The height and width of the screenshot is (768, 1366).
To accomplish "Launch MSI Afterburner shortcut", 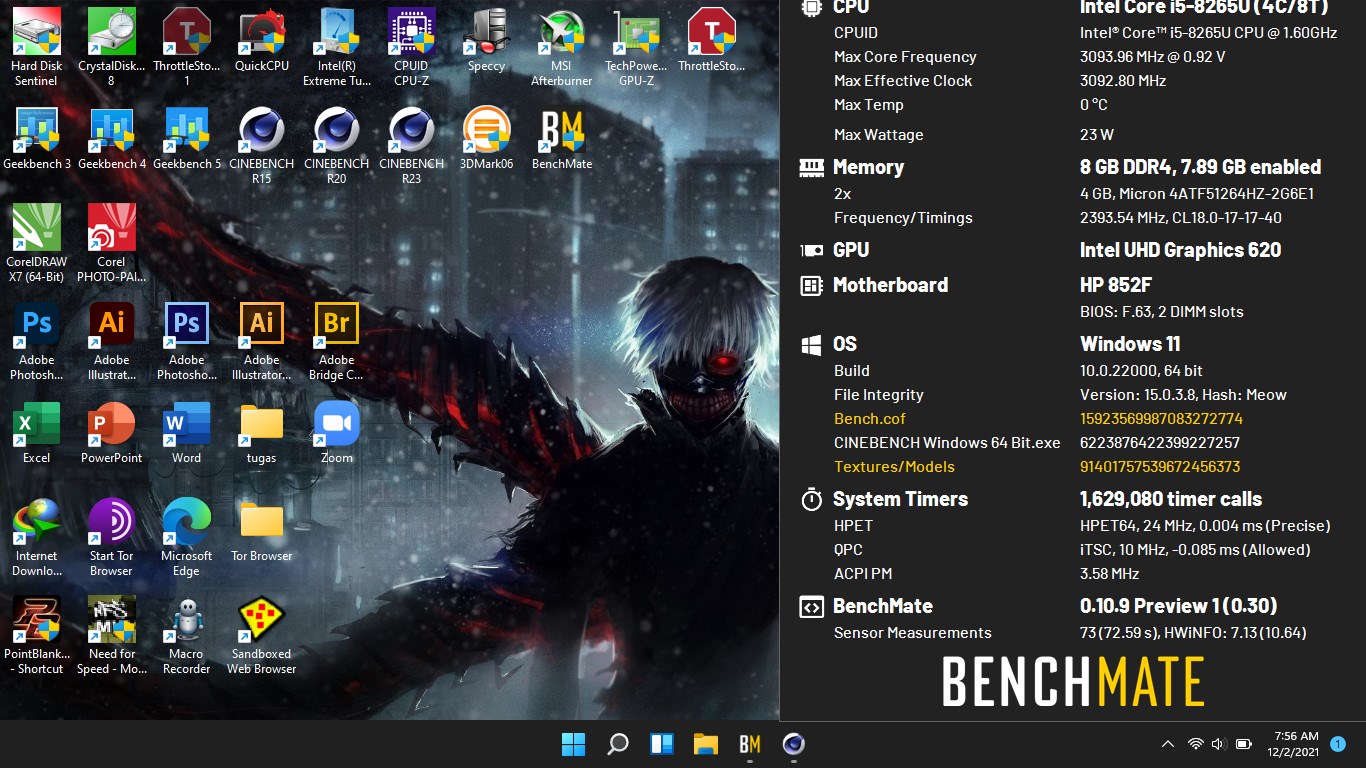I will click(562, 46).
